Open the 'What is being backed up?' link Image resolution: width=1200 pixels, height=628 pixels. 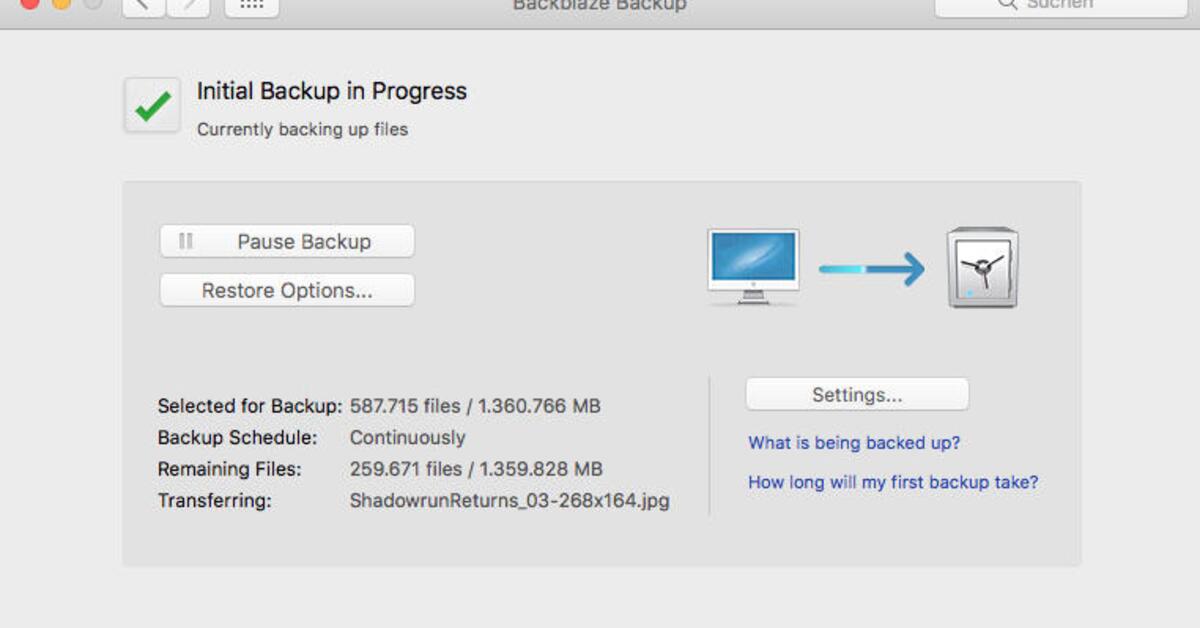point(853,443)
